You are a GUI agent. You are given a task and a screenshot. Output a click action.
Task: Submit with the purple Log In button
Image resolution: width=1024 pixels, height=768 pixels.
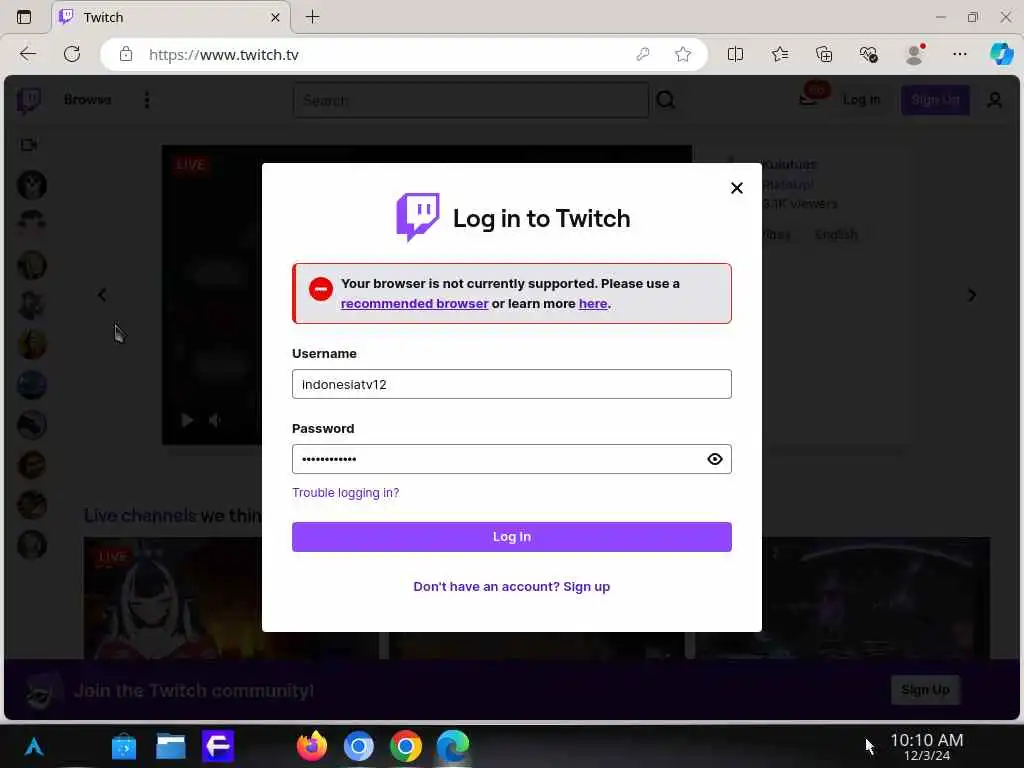[x=511, y=537]
